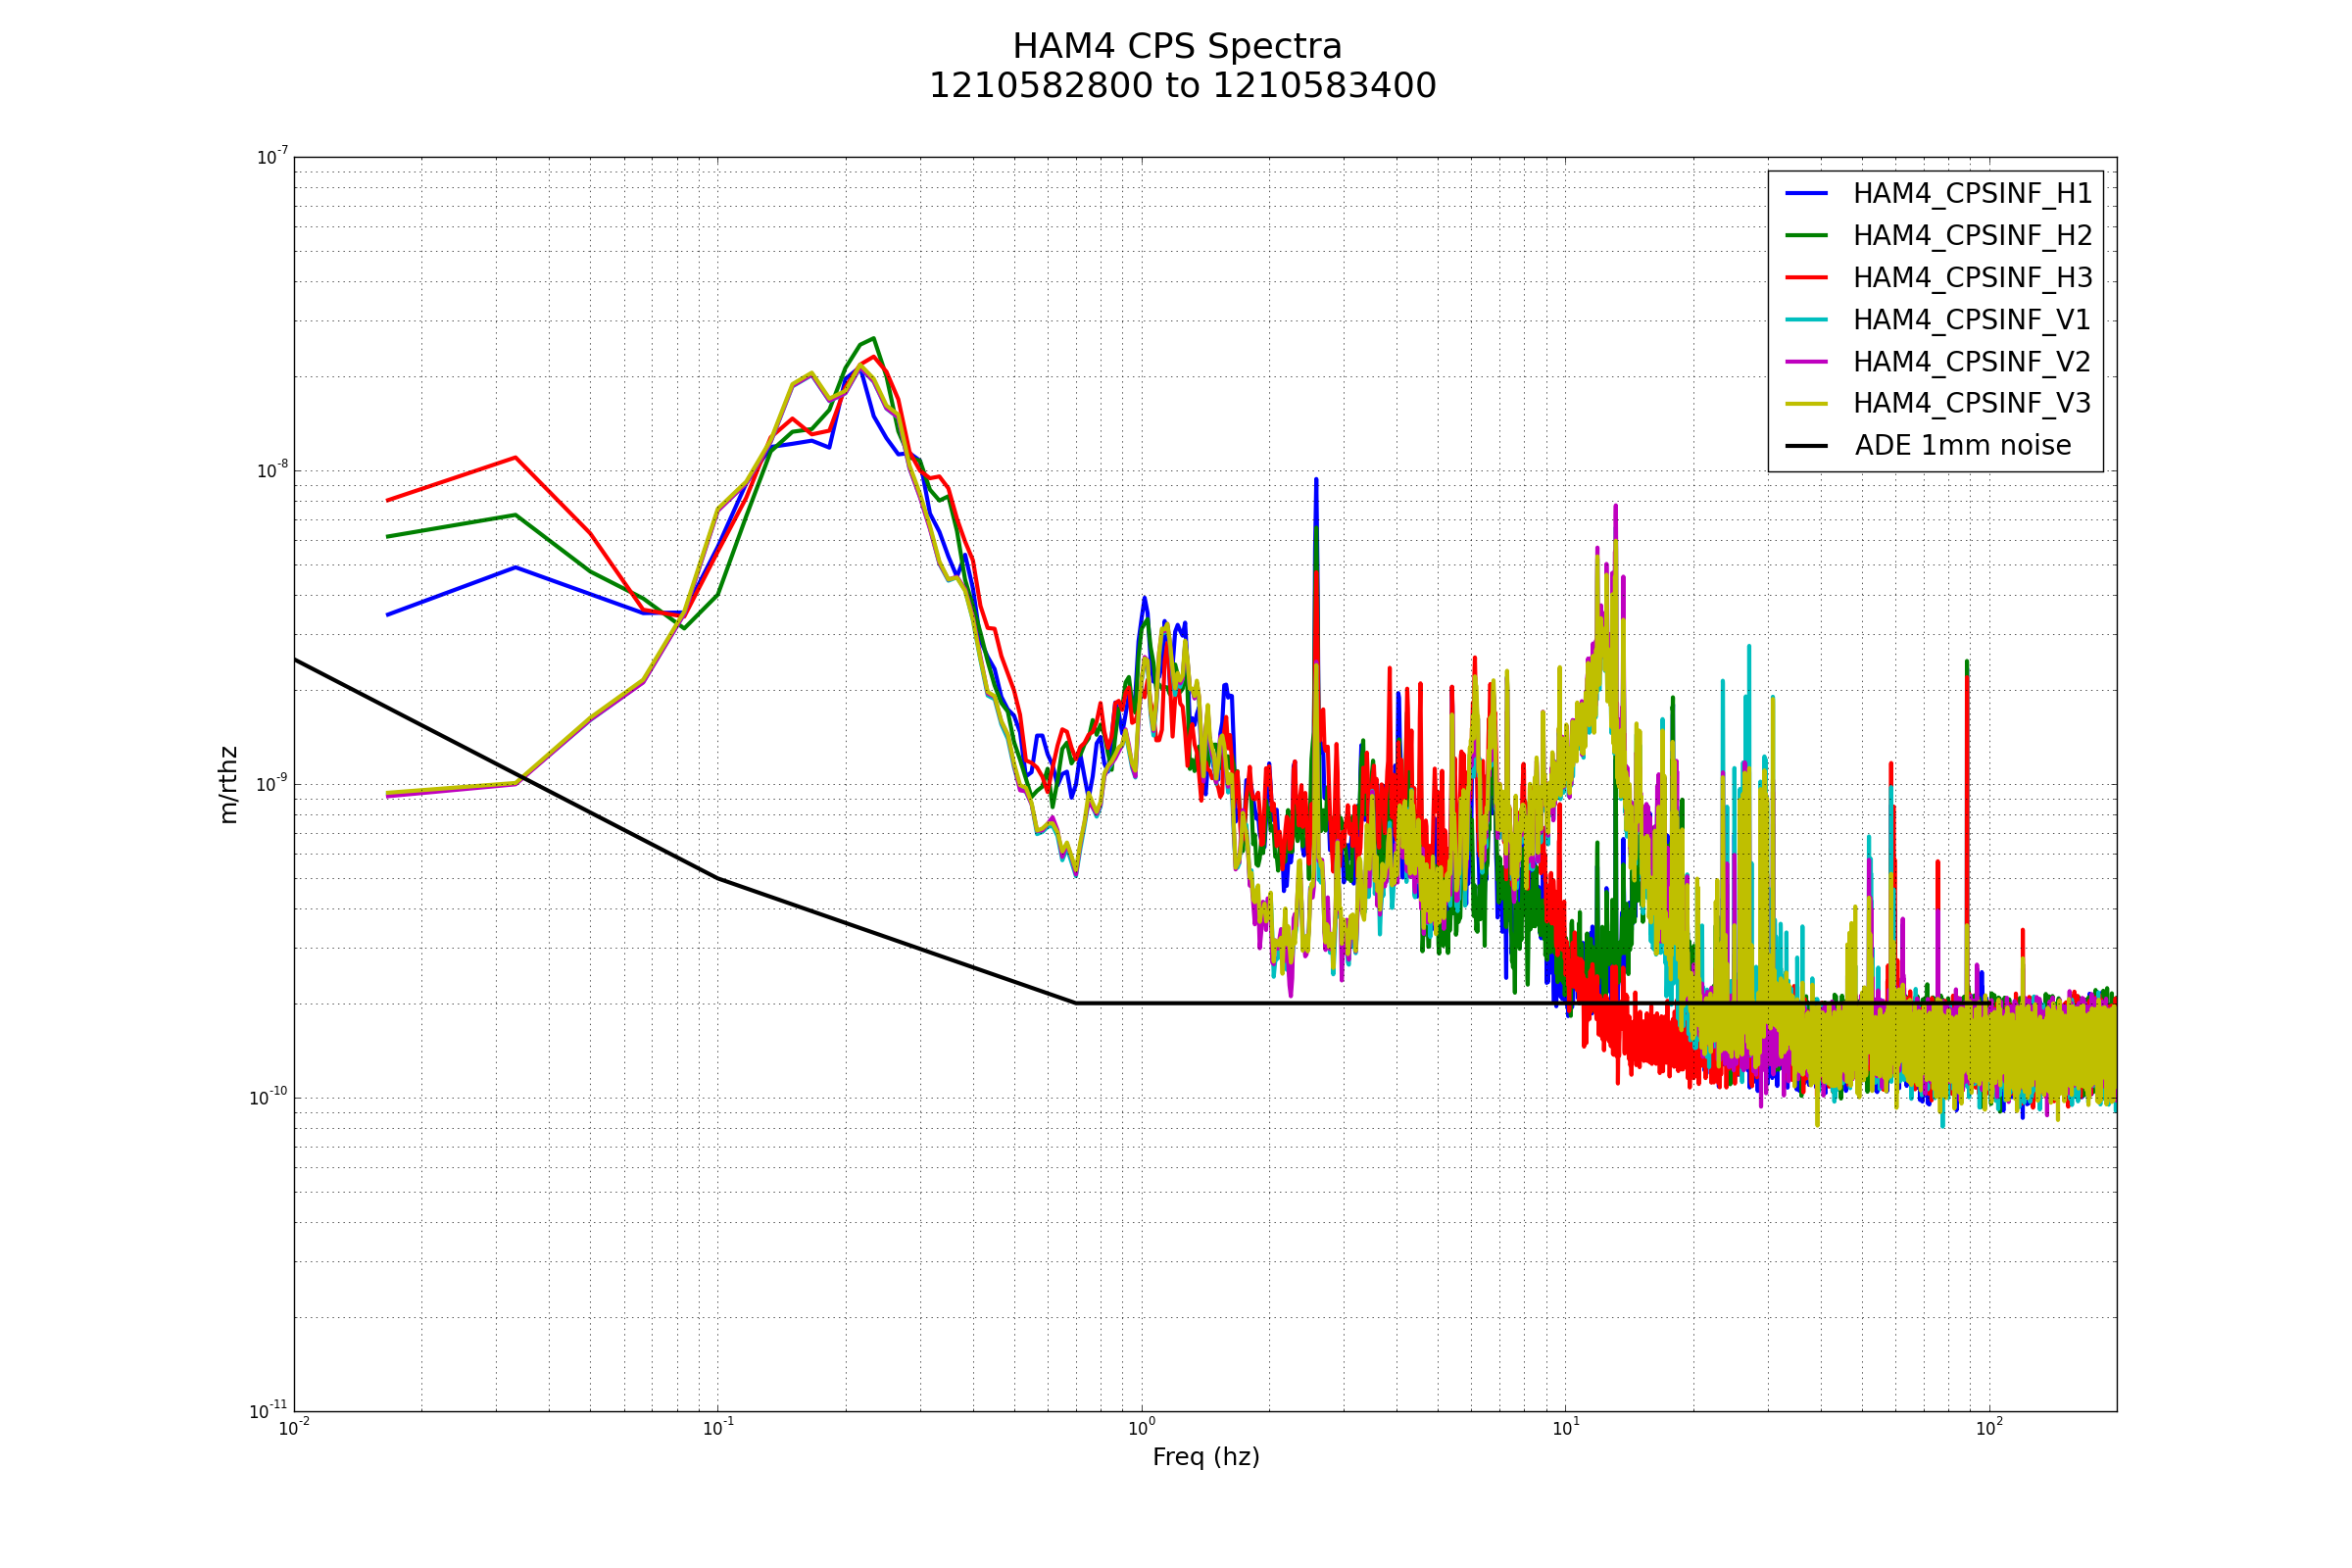Viewport: 2352px width, 1568px height.
Task: Click the black ADE noise legend swatch
Action: [1806, 446]
